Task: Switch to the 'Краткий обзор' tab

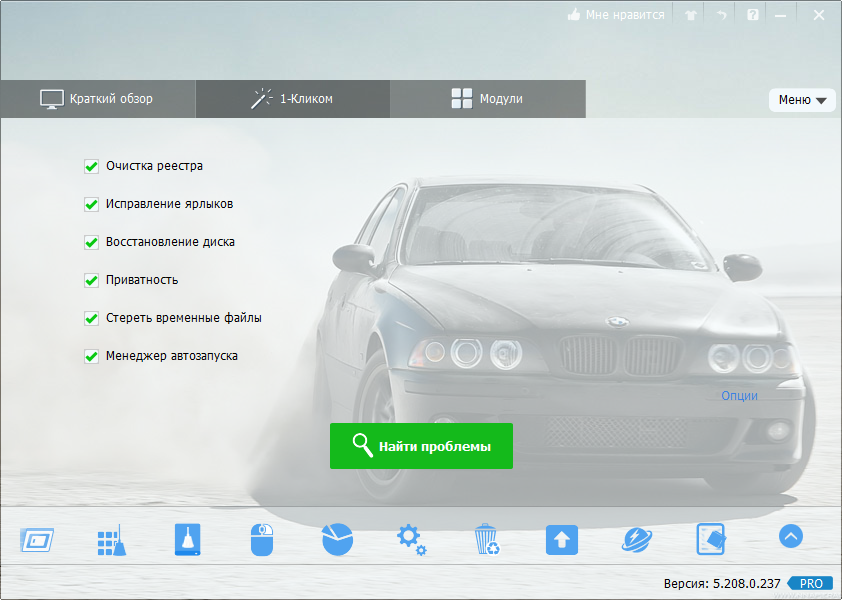Action: click(97, 99)
